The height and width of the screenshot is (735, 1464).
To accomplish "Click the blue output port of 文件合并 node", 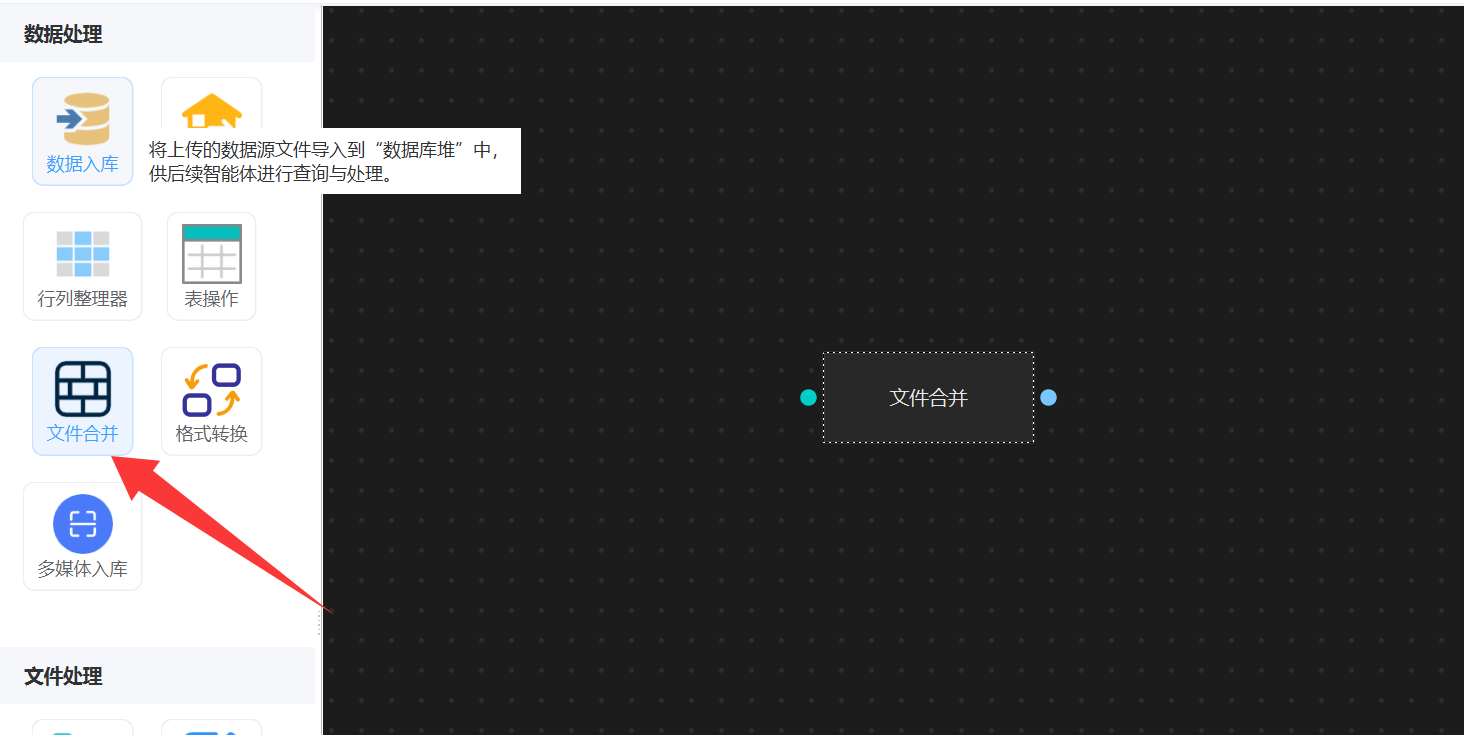I will pyautogui.click(x=1048, y=397).
